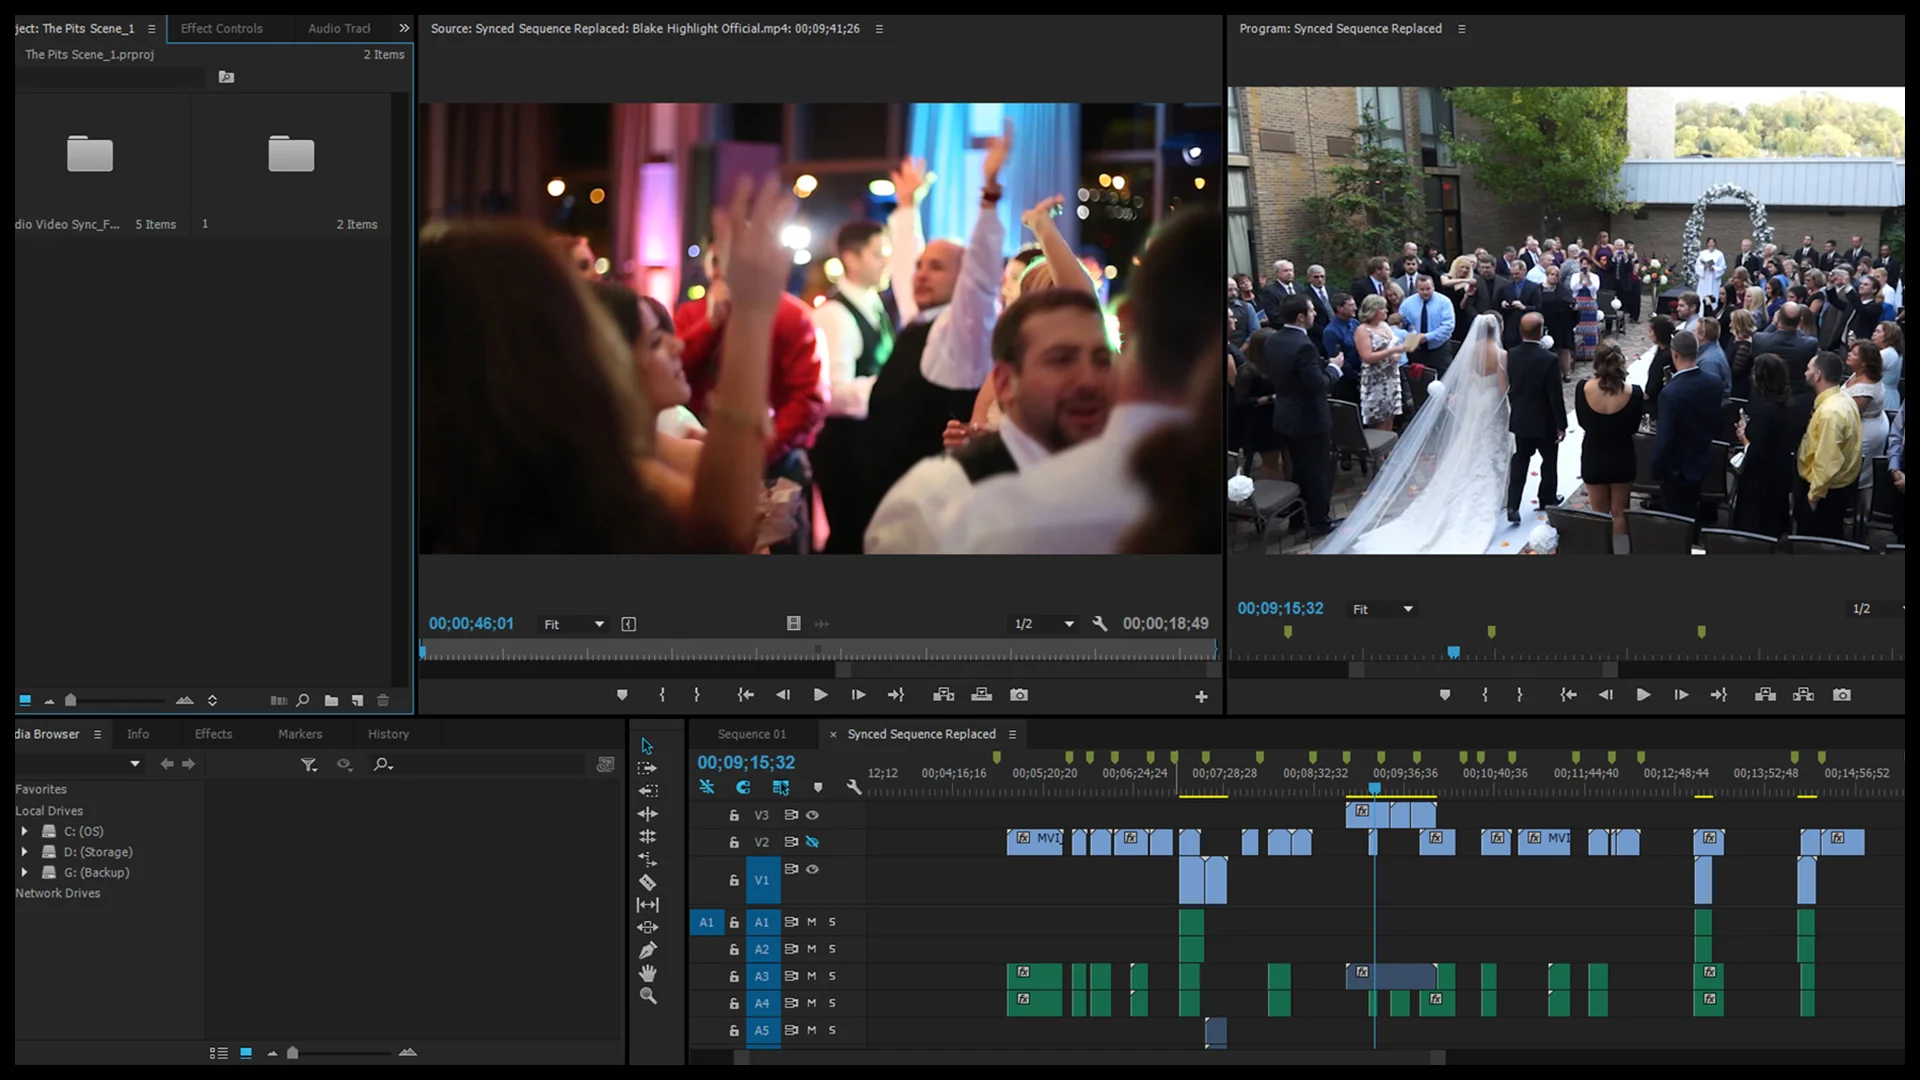1920x1080 pixels.
Task: Toggle lock on track V2
Action: 734,842
